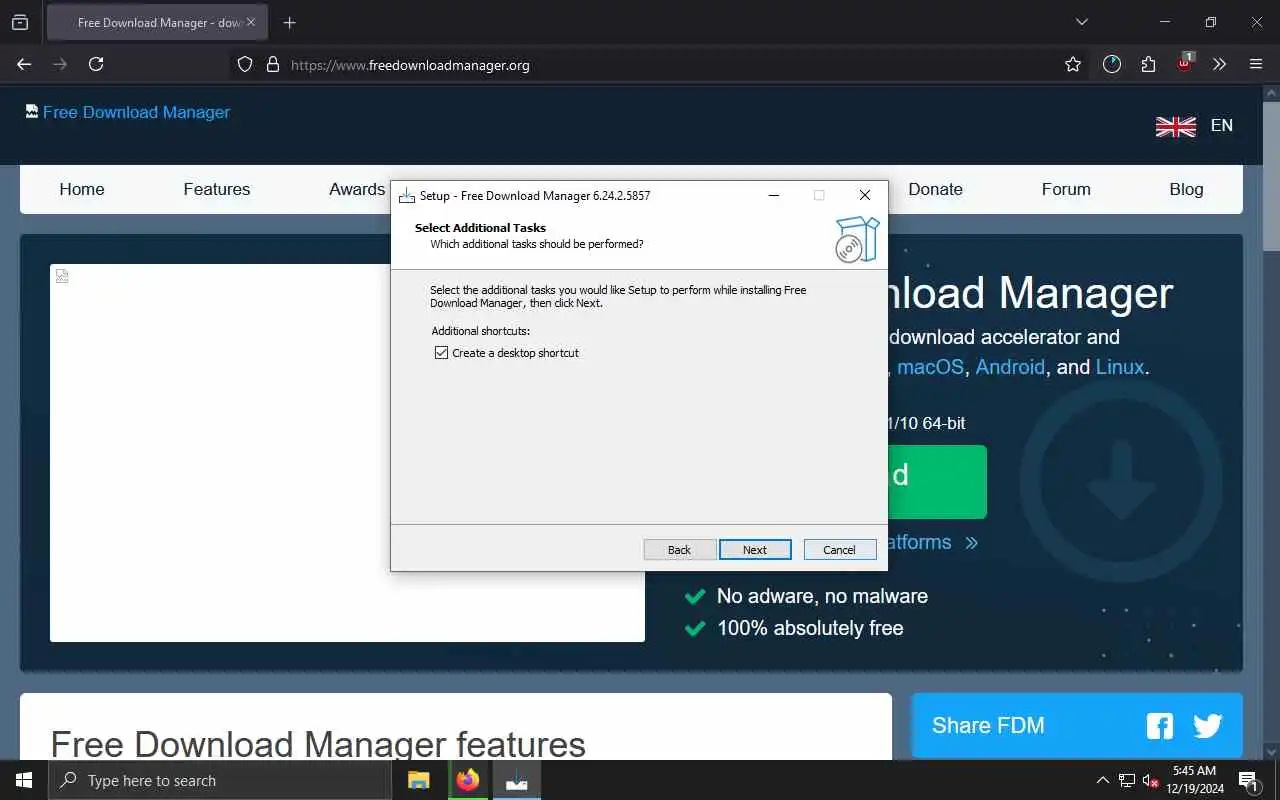1280x800 pixels.
Task: Share FDM on Twitter
Action: click(x=1208, y=726)
